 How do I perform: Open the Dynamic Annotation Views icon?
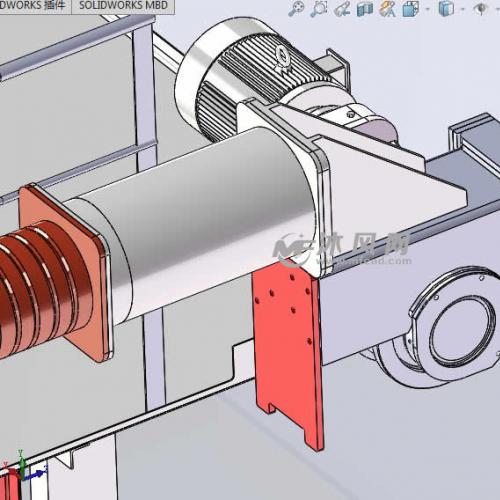click(387, 9)
